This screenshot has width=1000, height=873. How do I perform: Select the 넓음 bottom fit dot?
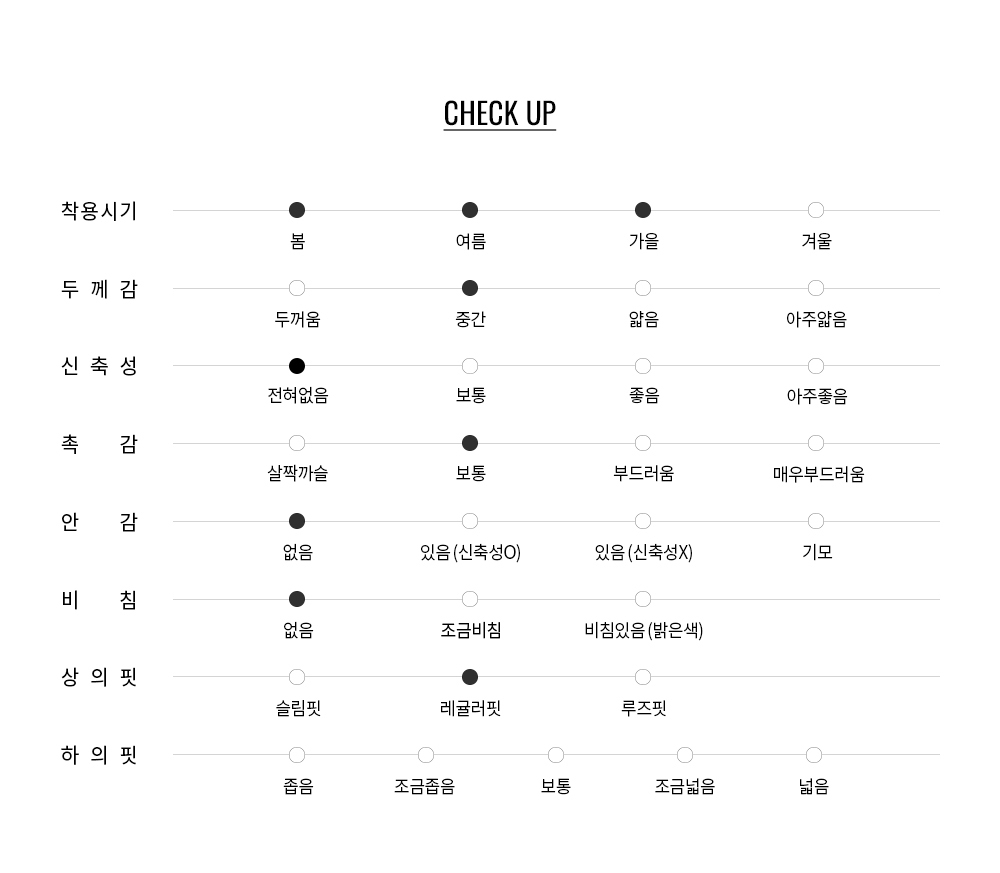pos(814,755)
